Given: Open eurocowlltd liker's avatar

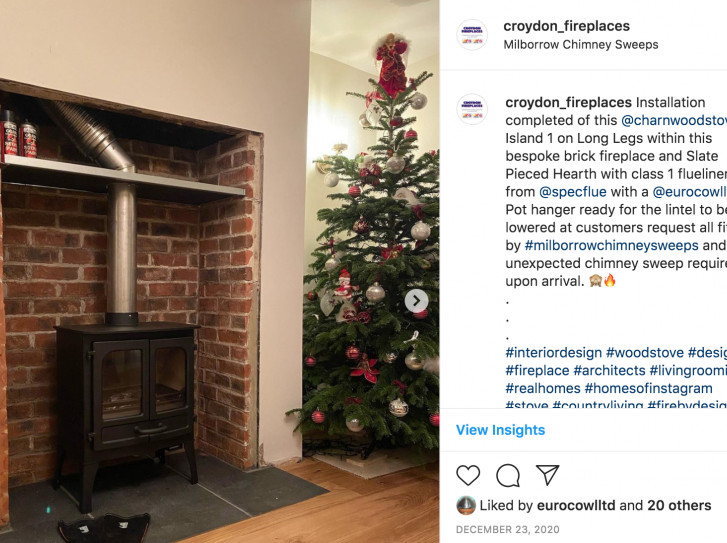Looking at the screenshot, I should tap(466, 505).
